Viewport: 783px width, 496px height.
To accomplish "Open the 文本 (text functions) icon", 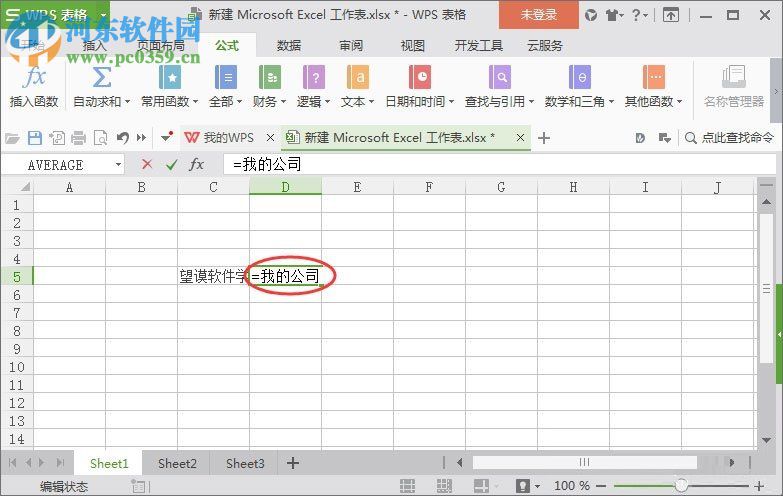I will coord(358,77).
